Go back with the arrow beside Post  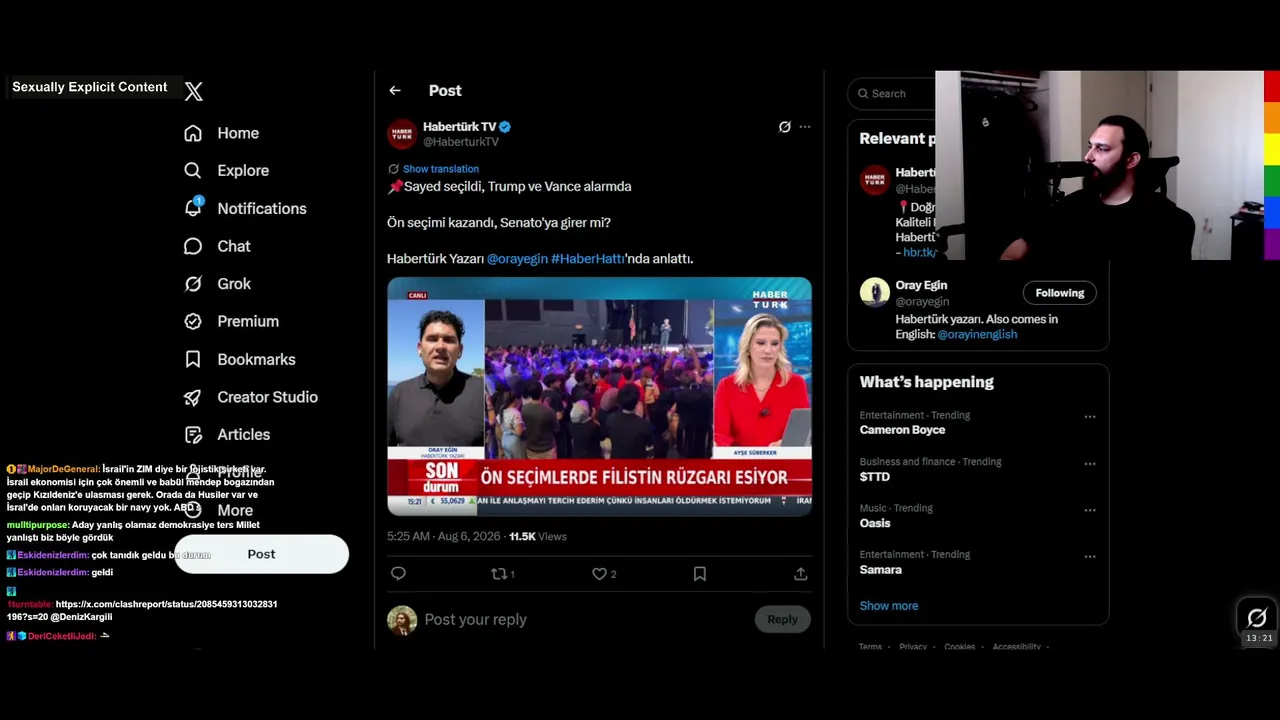coord(395,91)
